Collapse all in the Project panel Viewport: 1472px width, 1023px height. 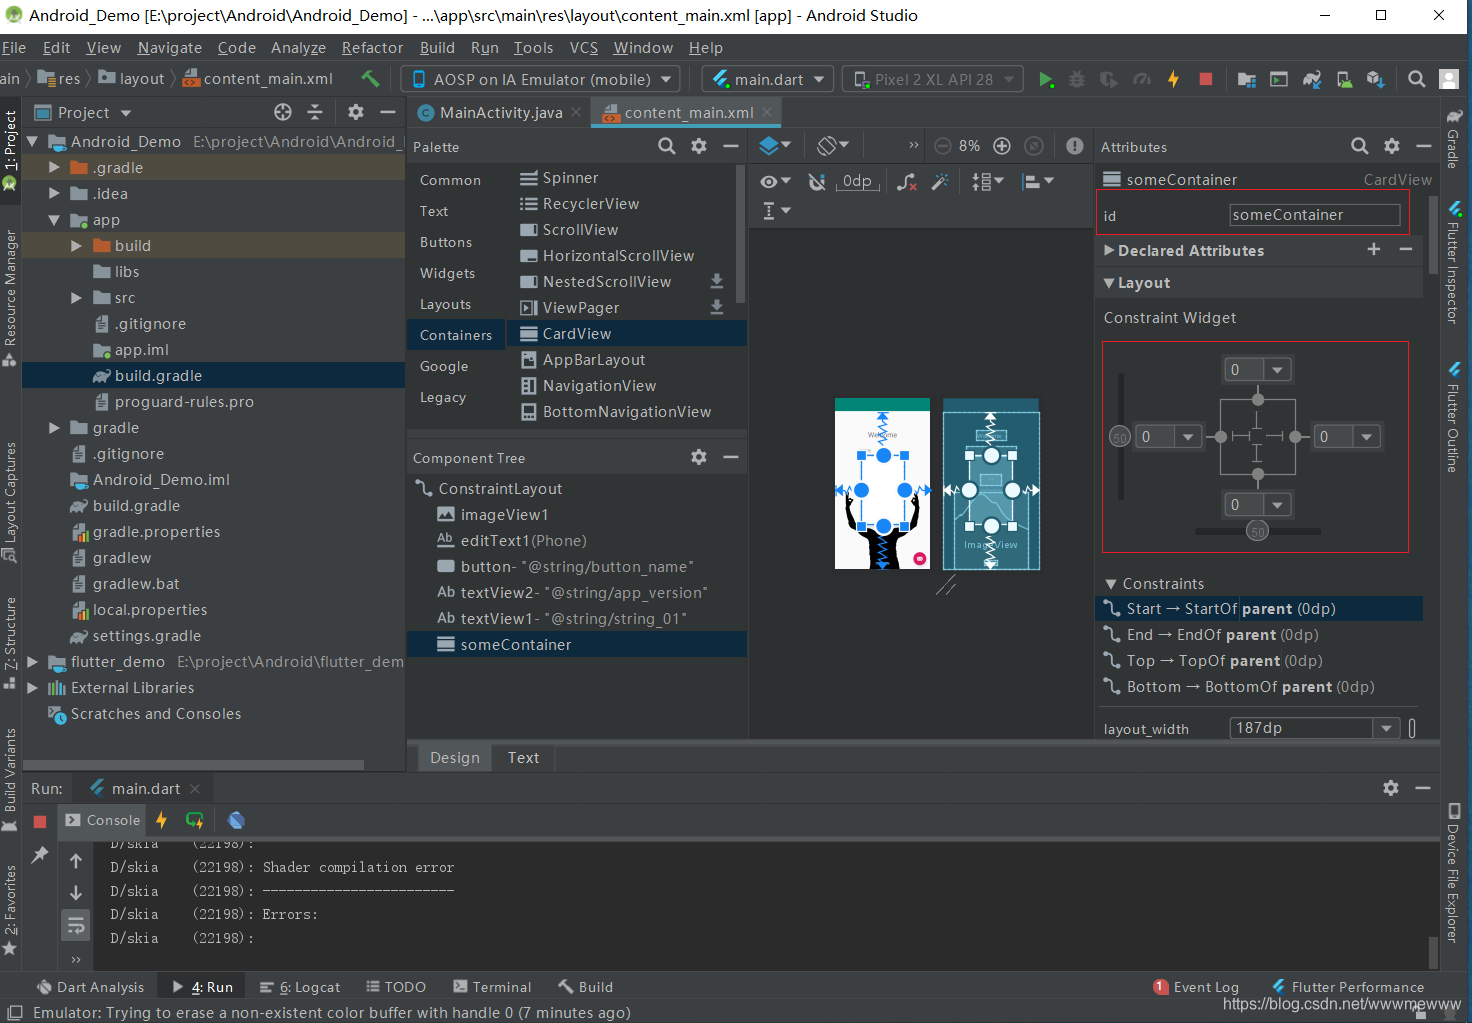pos(315,112)
